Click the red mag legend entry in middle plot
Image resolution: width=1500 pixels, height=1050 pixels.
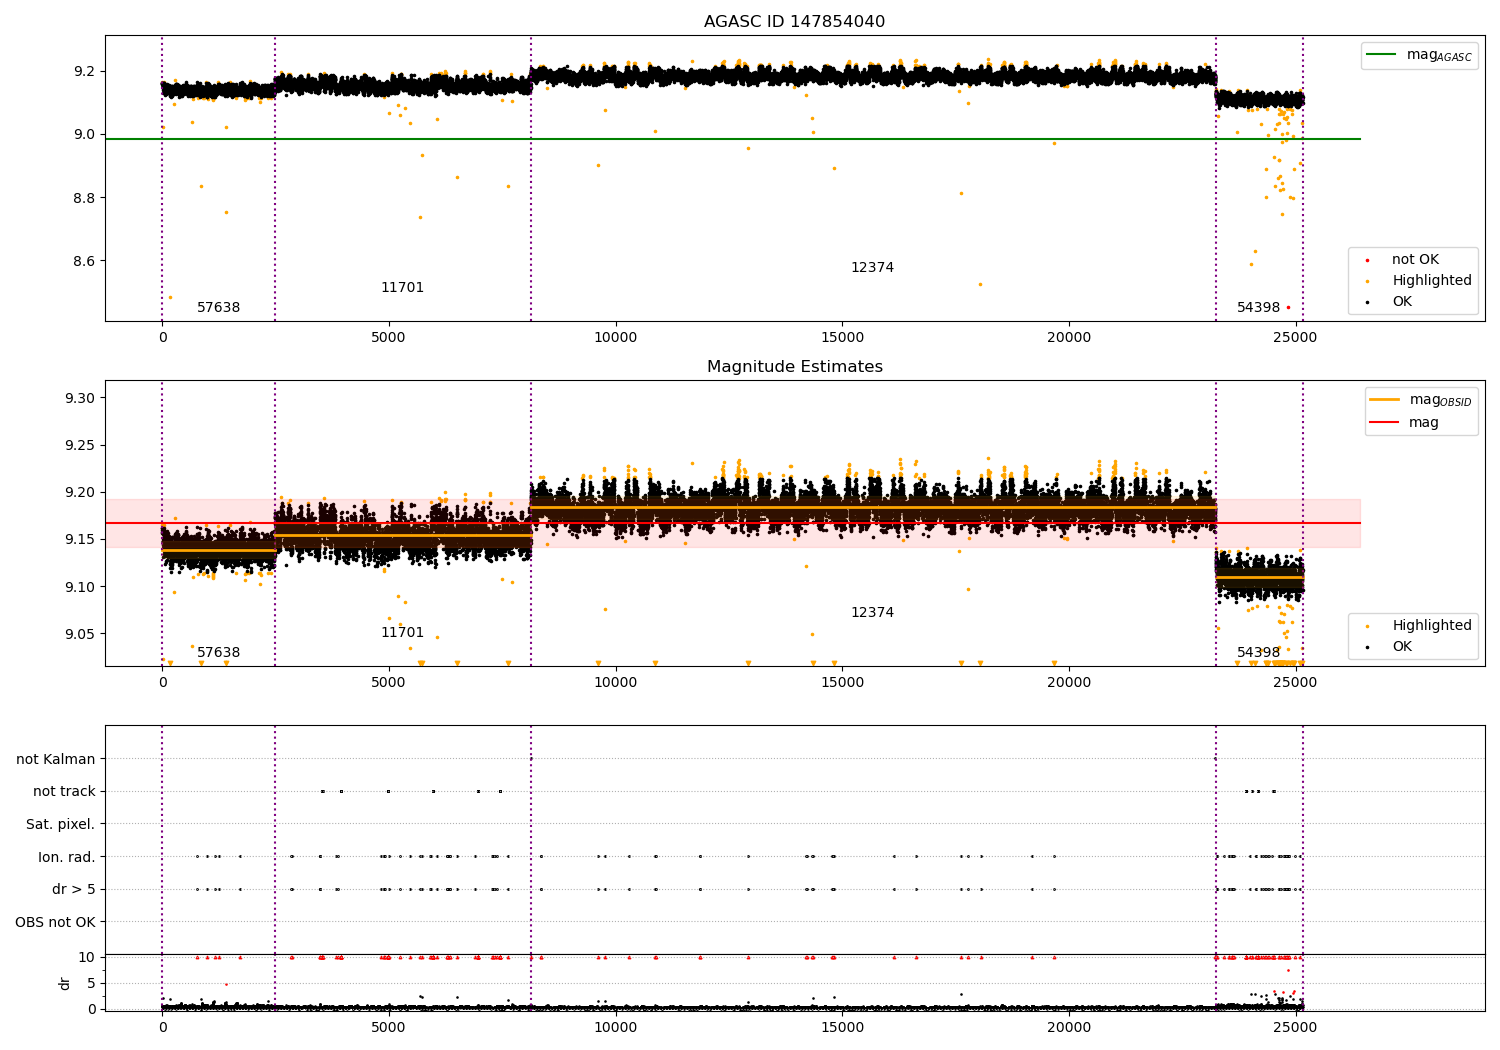1405,423
